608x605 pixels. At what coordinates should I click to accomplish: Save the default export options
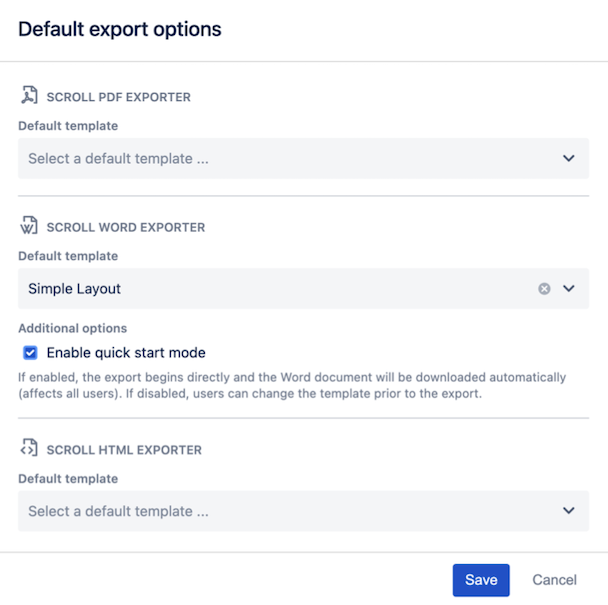pos(481,580)
